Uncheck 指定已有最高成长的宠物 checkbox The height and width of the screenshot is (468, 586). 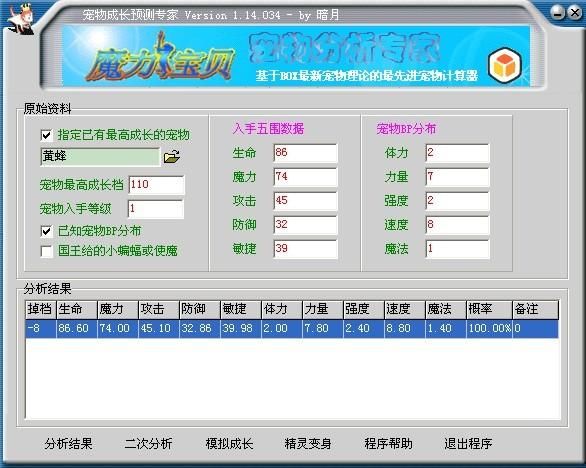click(x=46, y=135)
